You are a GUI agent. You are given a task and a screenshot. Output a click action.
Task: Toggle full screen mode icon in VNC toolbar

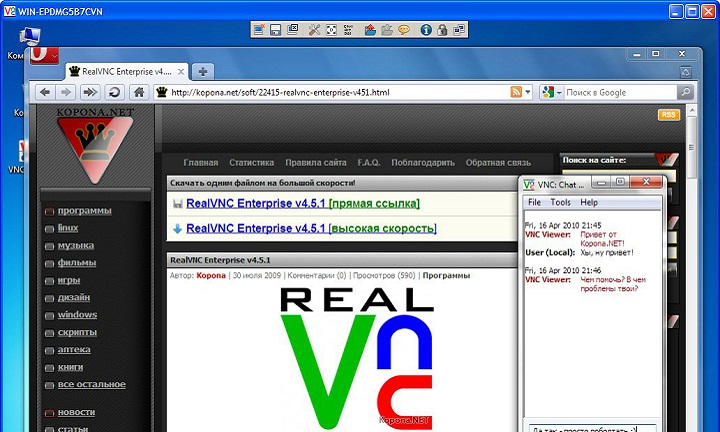point(331,30)
